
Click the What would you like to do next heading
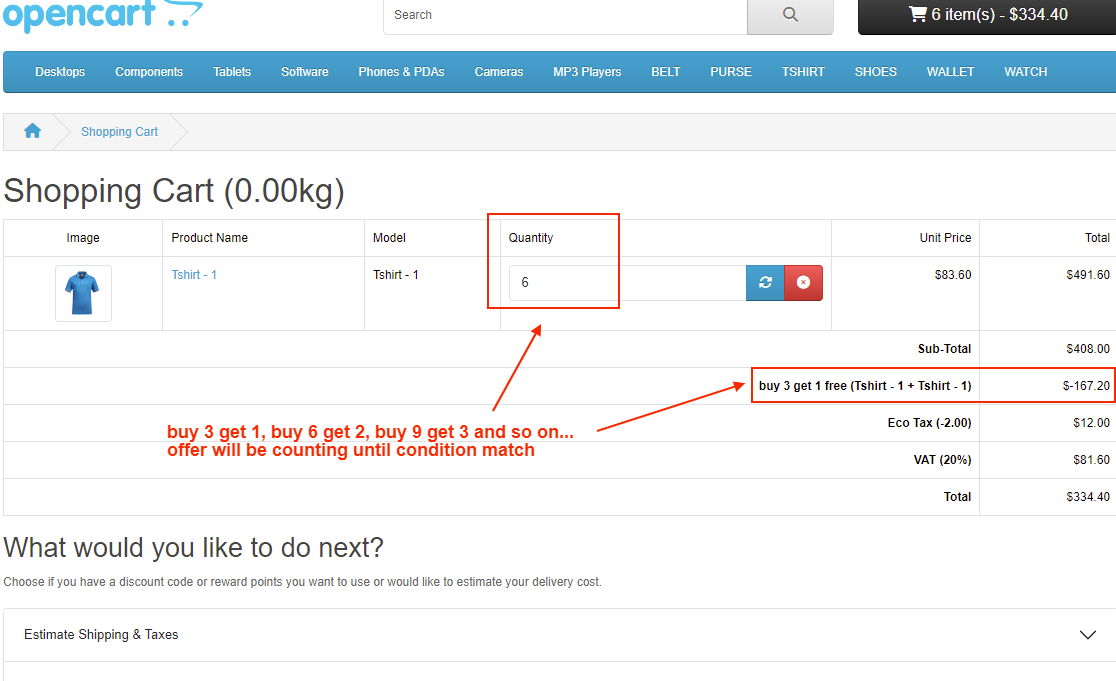pyautogui.click(x=194, y=548)
